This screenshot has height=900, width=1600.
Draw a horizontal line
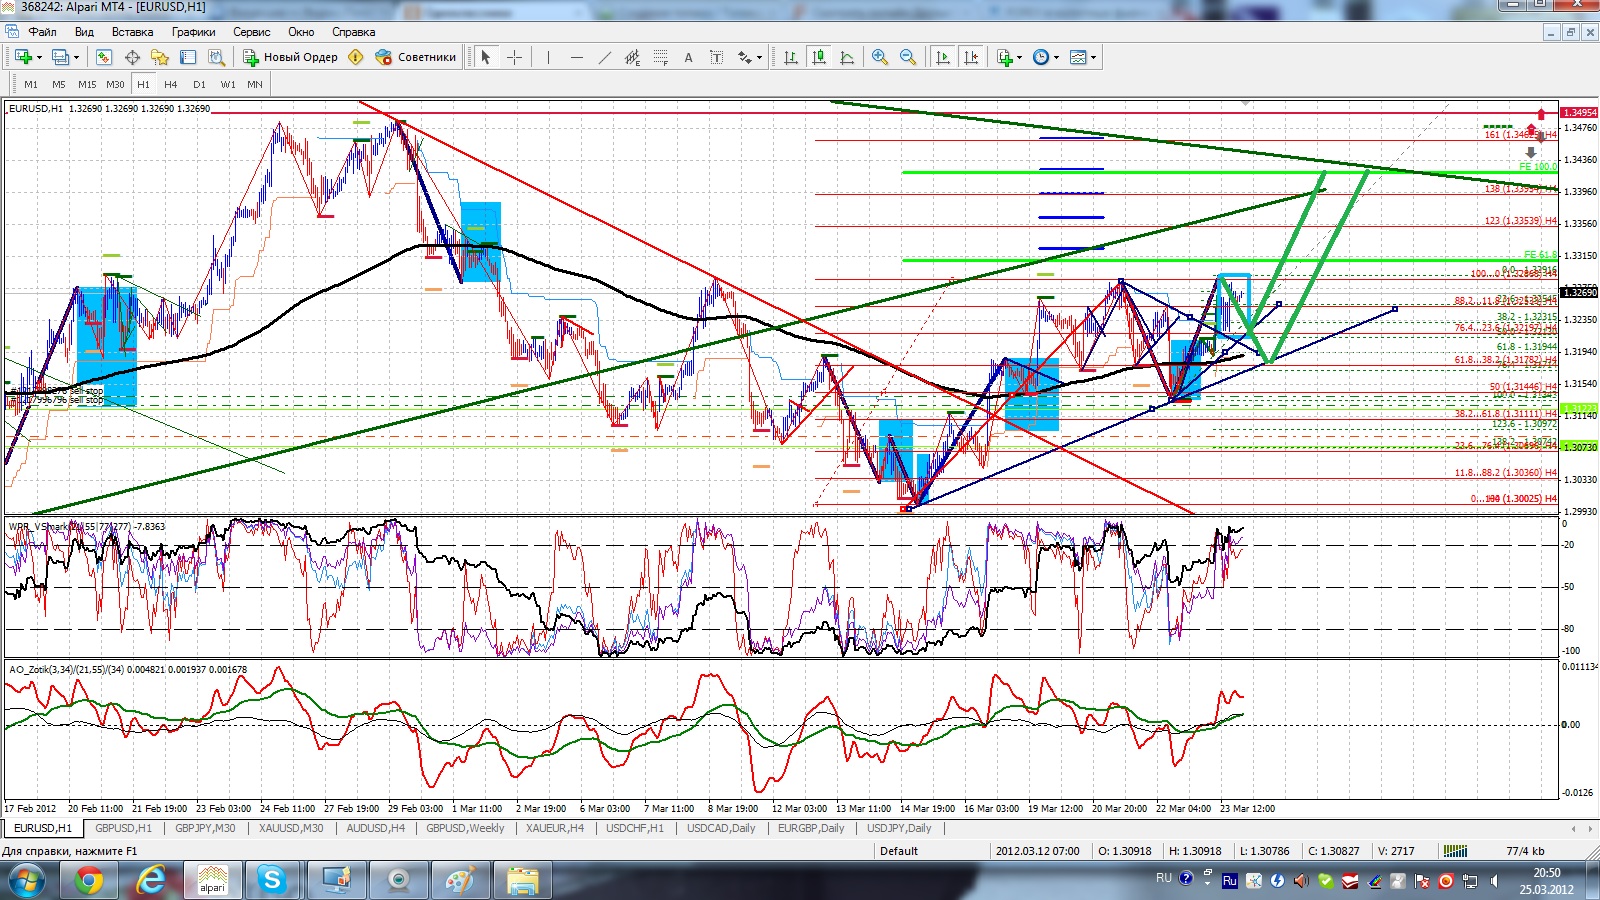[x=576, y=57]
